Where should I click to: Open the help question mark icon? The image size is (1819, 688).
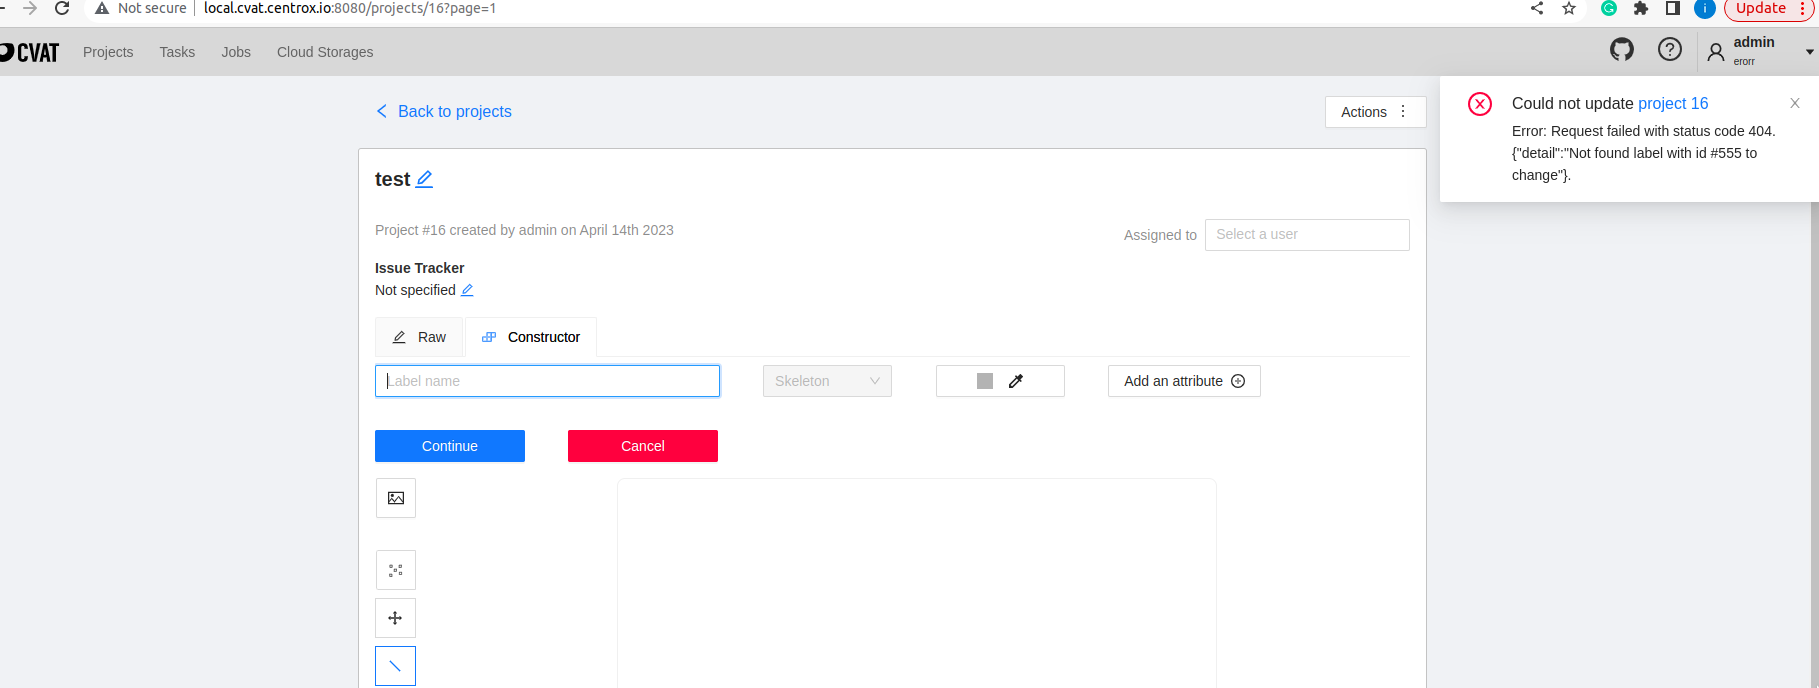(1670, 49)
